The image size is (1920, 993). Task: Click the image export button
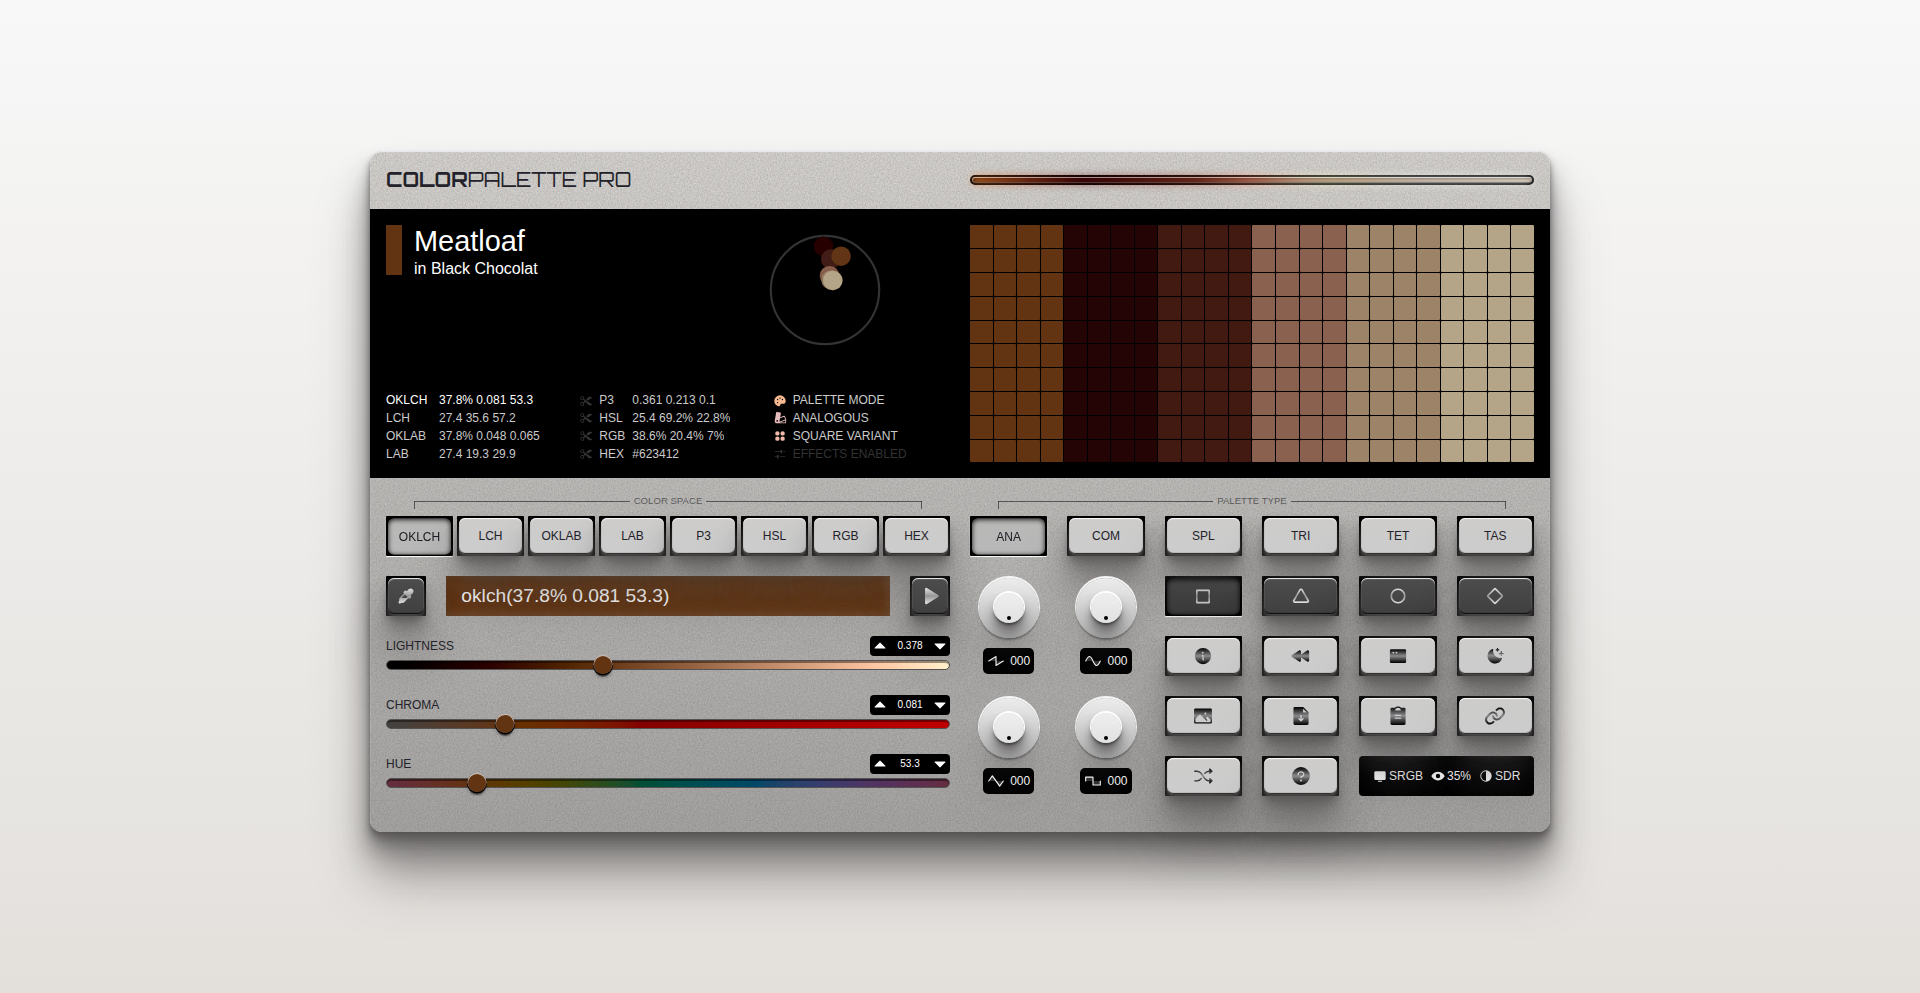1203,716
